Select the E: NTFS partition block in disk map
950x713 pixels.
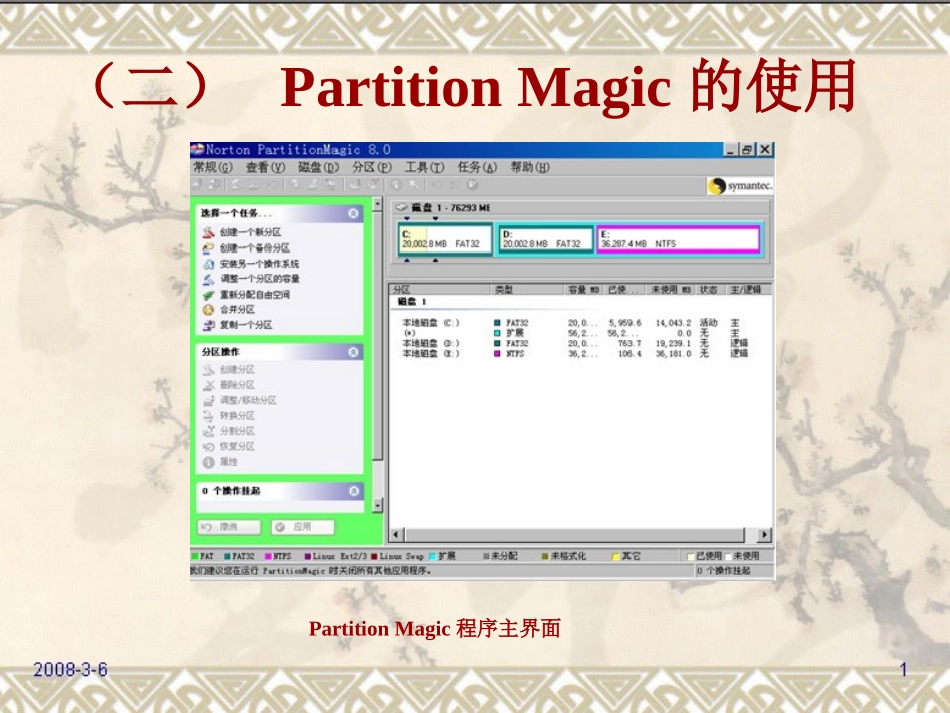click(x=679, y=239)
